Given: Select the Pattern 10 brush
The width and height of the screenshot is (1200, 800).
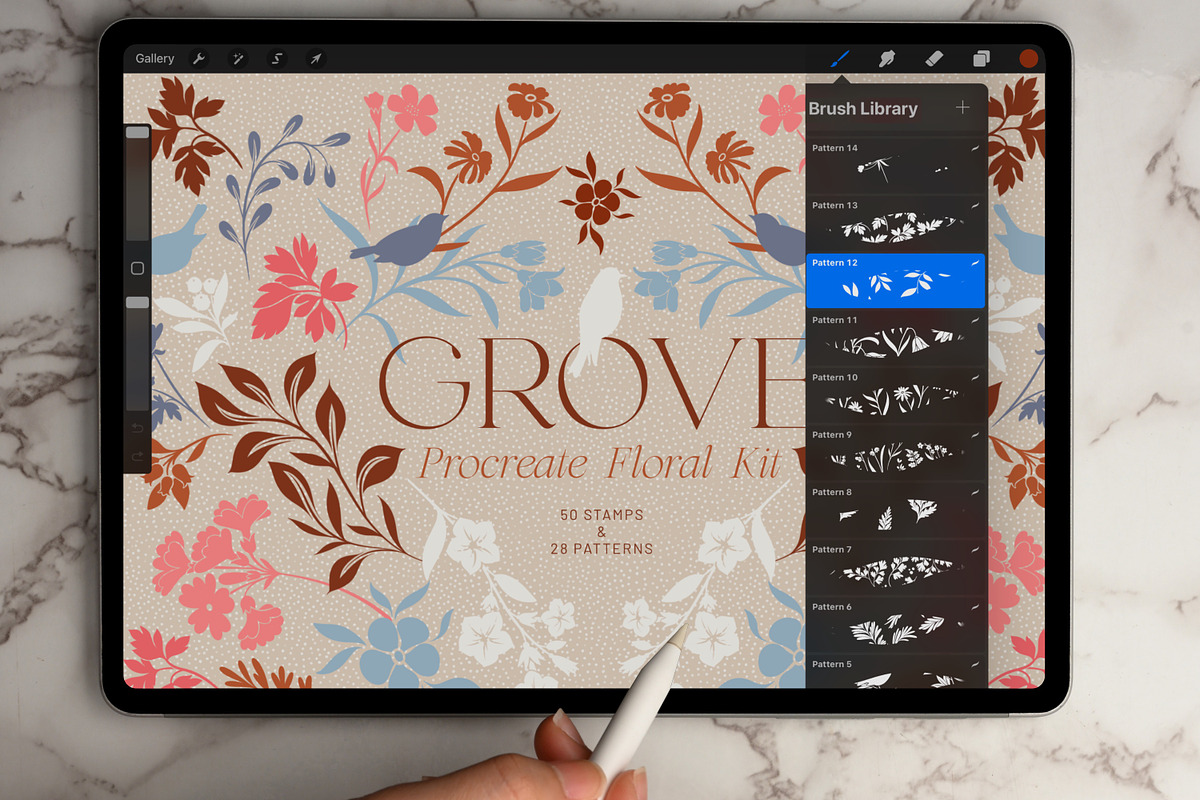Looking at the screenshot, I should (x=896, y=395).
